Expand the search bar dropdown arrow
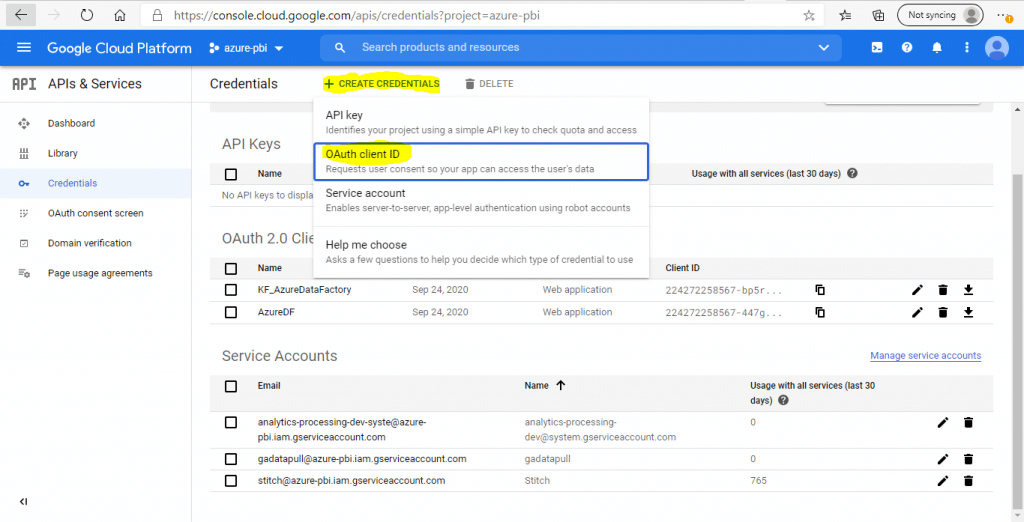 tap(823, 48)
